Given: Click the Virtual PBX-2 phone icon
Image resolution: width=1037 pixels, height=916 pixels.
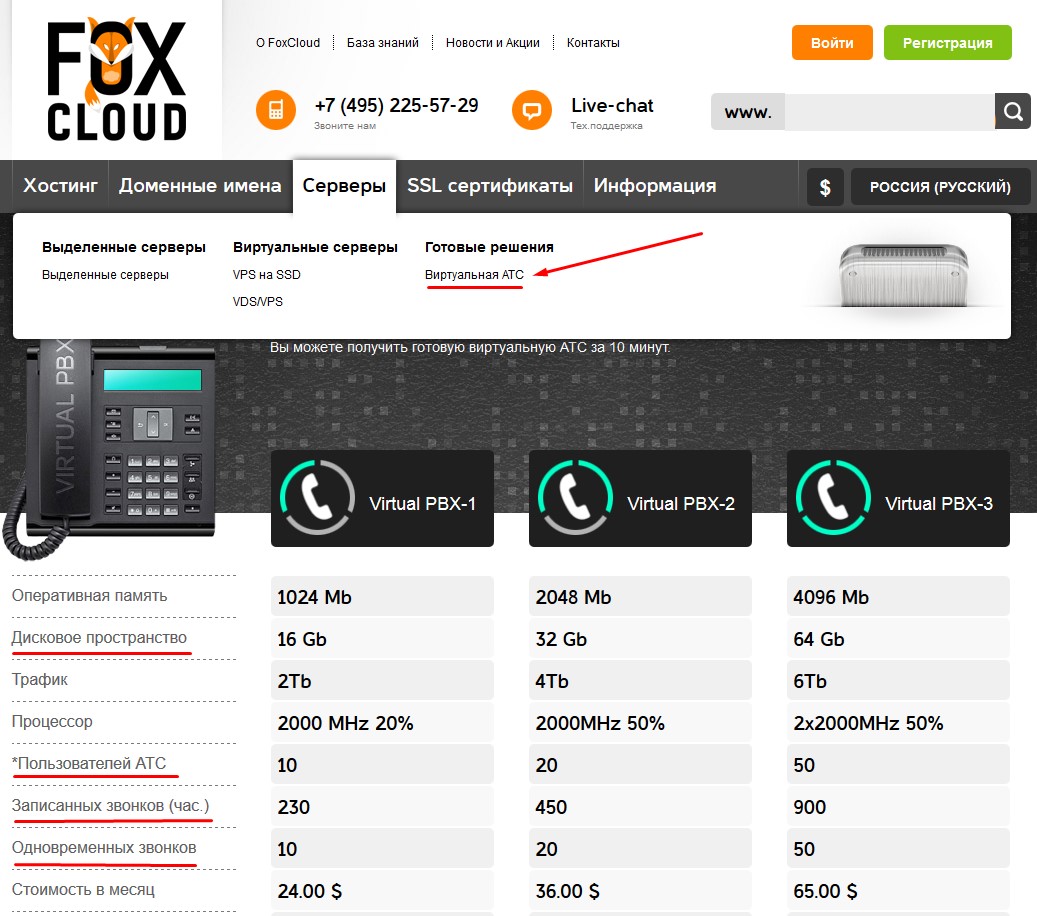Looking at the screenshot, I should 575,498.
